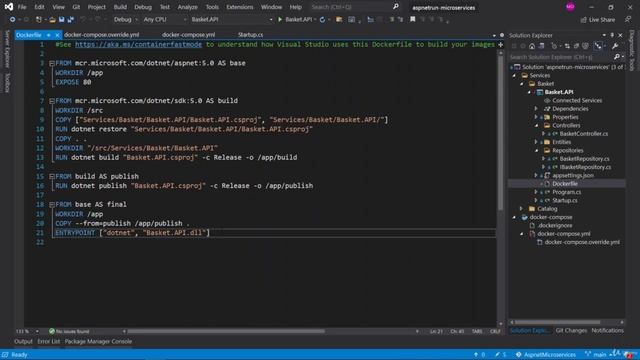Open the Build menu
Screen dimensions: 640x360
pos(120,7)
